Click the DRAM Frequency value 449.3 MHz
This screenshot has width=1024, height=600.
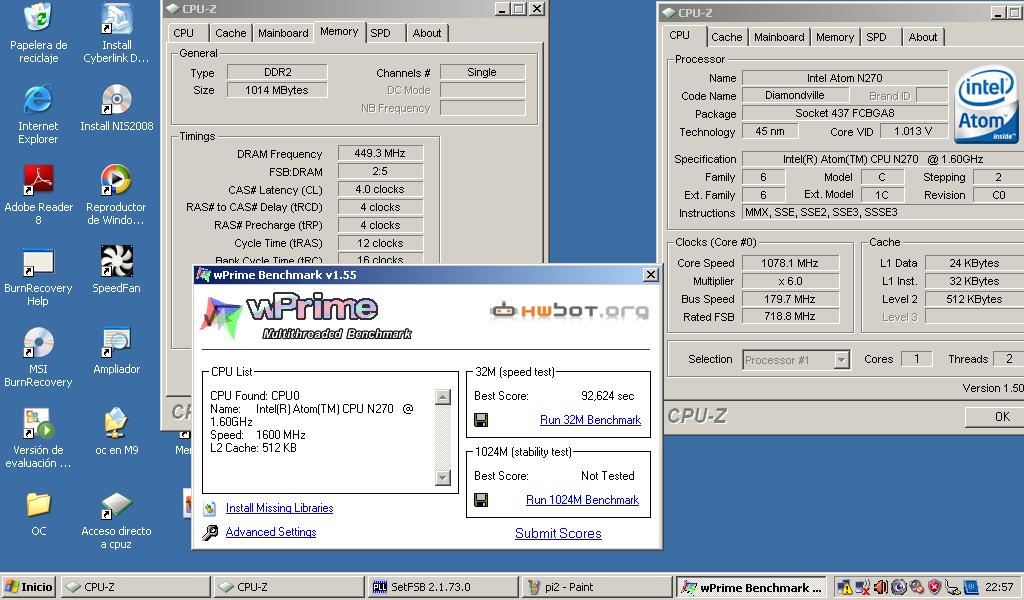coord(380,153)
